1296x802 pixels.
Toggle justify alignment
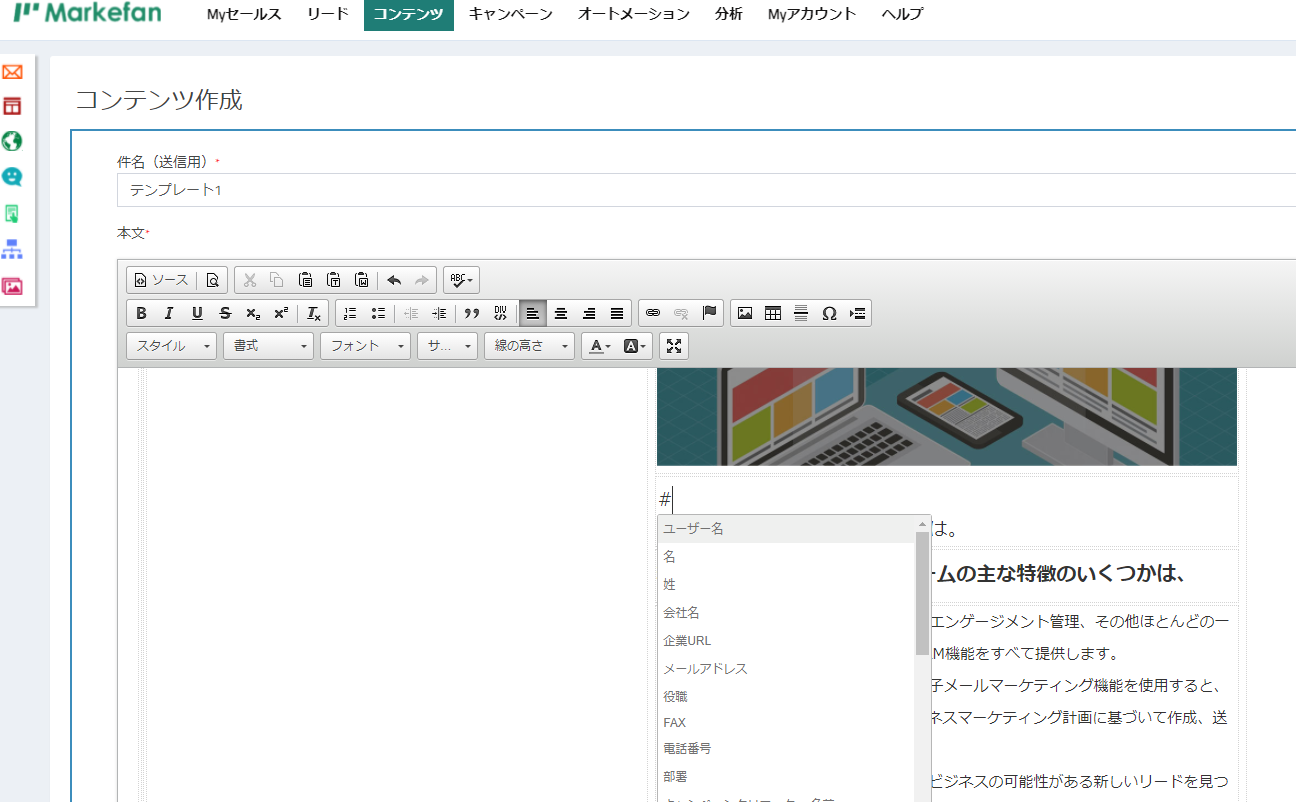(617, 313)
